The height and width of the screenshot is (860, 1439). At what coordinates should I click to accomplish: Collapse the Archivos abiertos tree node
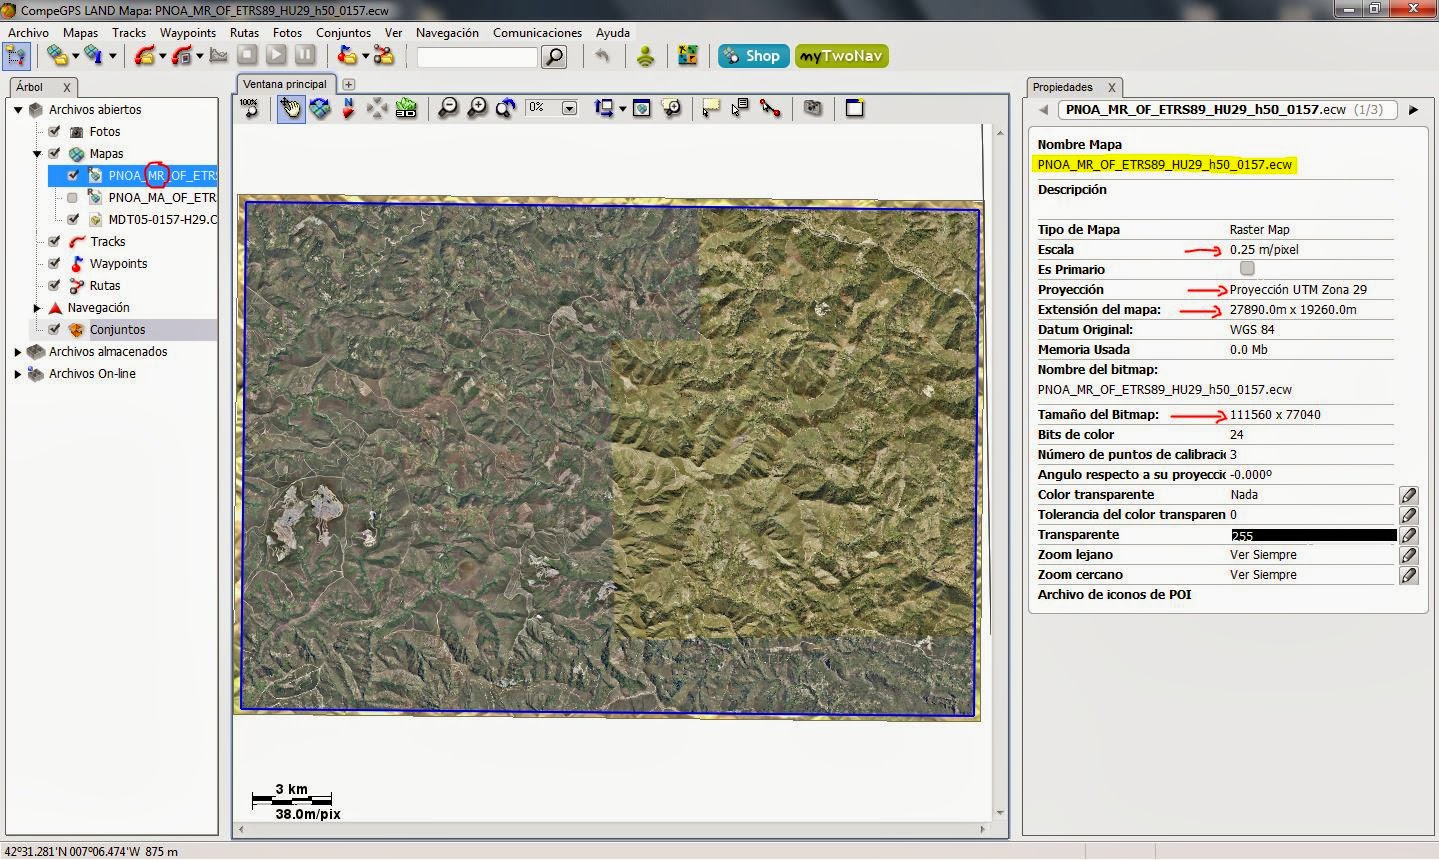18,110
